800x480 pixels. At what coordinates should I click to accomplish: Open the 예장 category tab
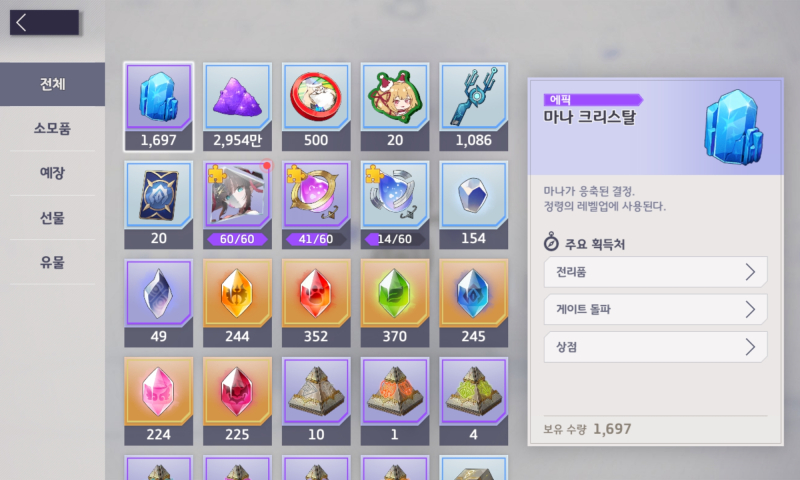pos(53,173)
